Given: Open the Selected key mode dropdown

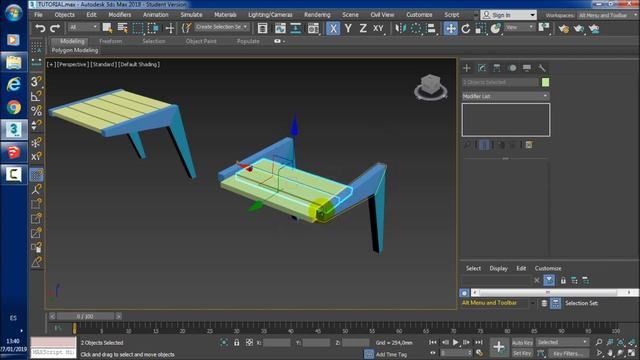Looking at the screenshot, I should point(562,342).
